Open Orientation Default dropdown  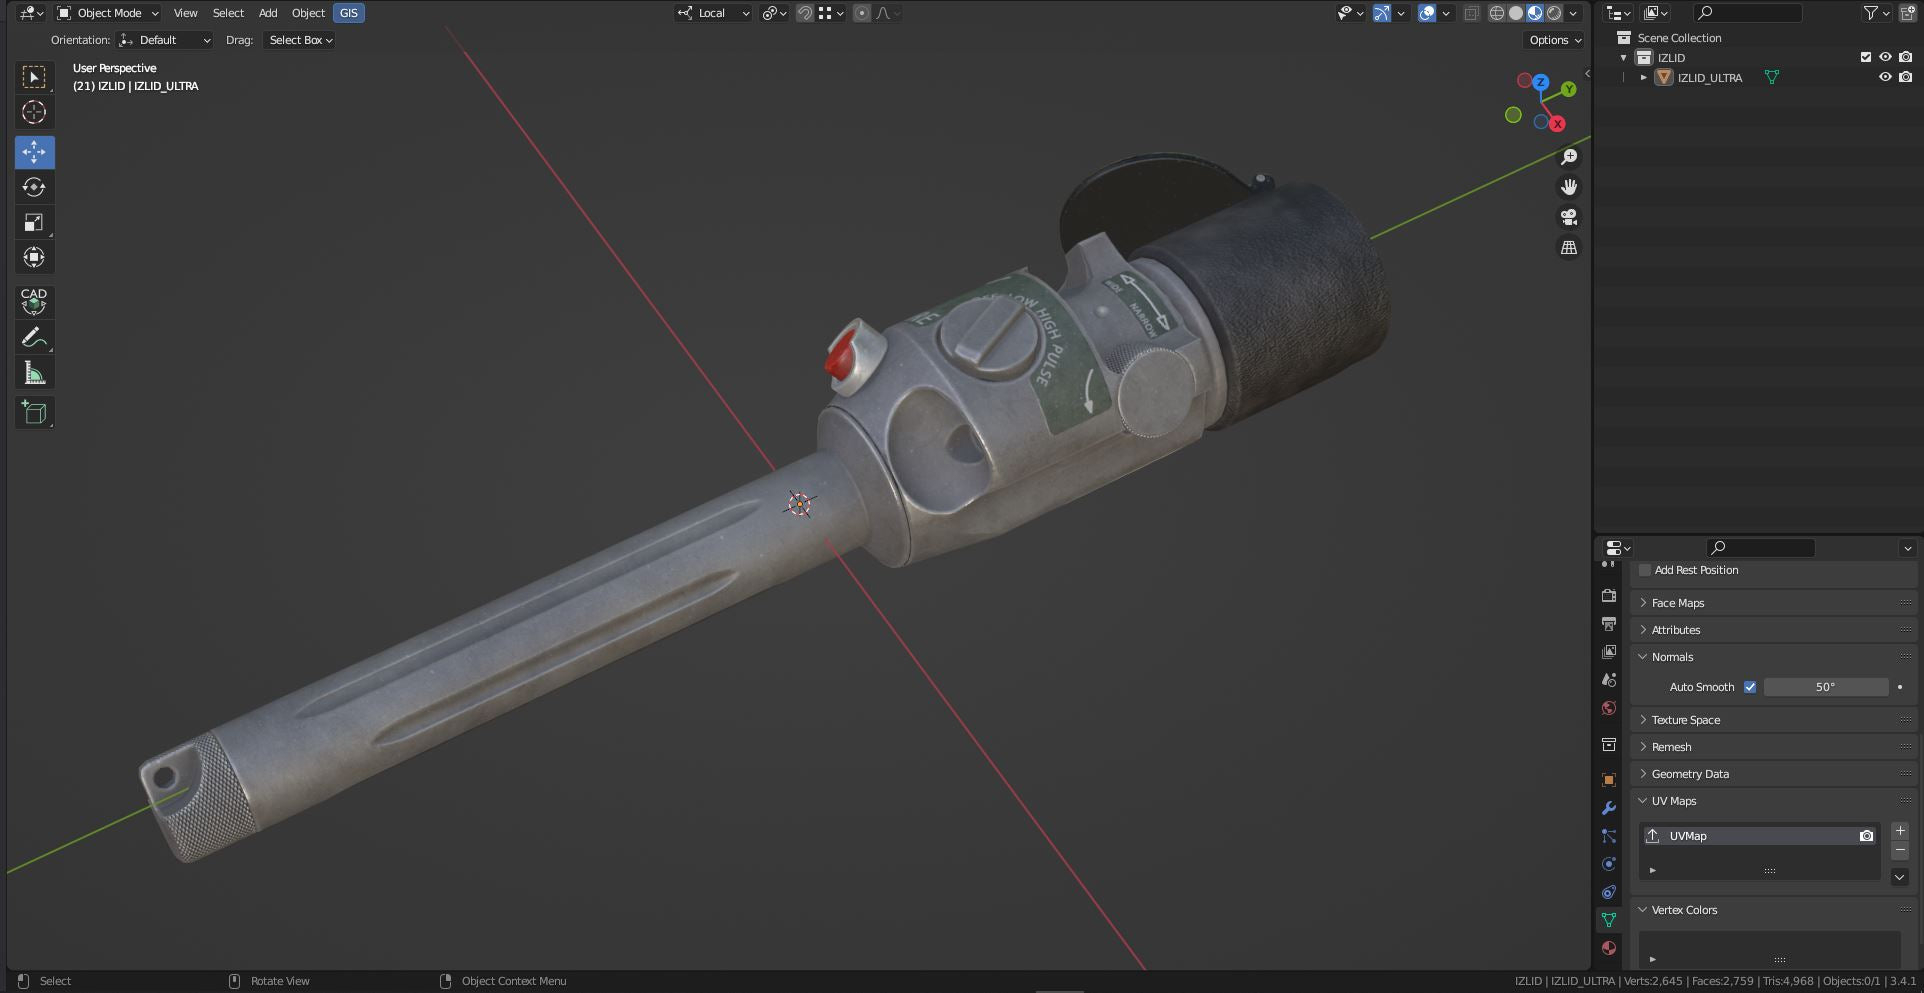point(165,40)
